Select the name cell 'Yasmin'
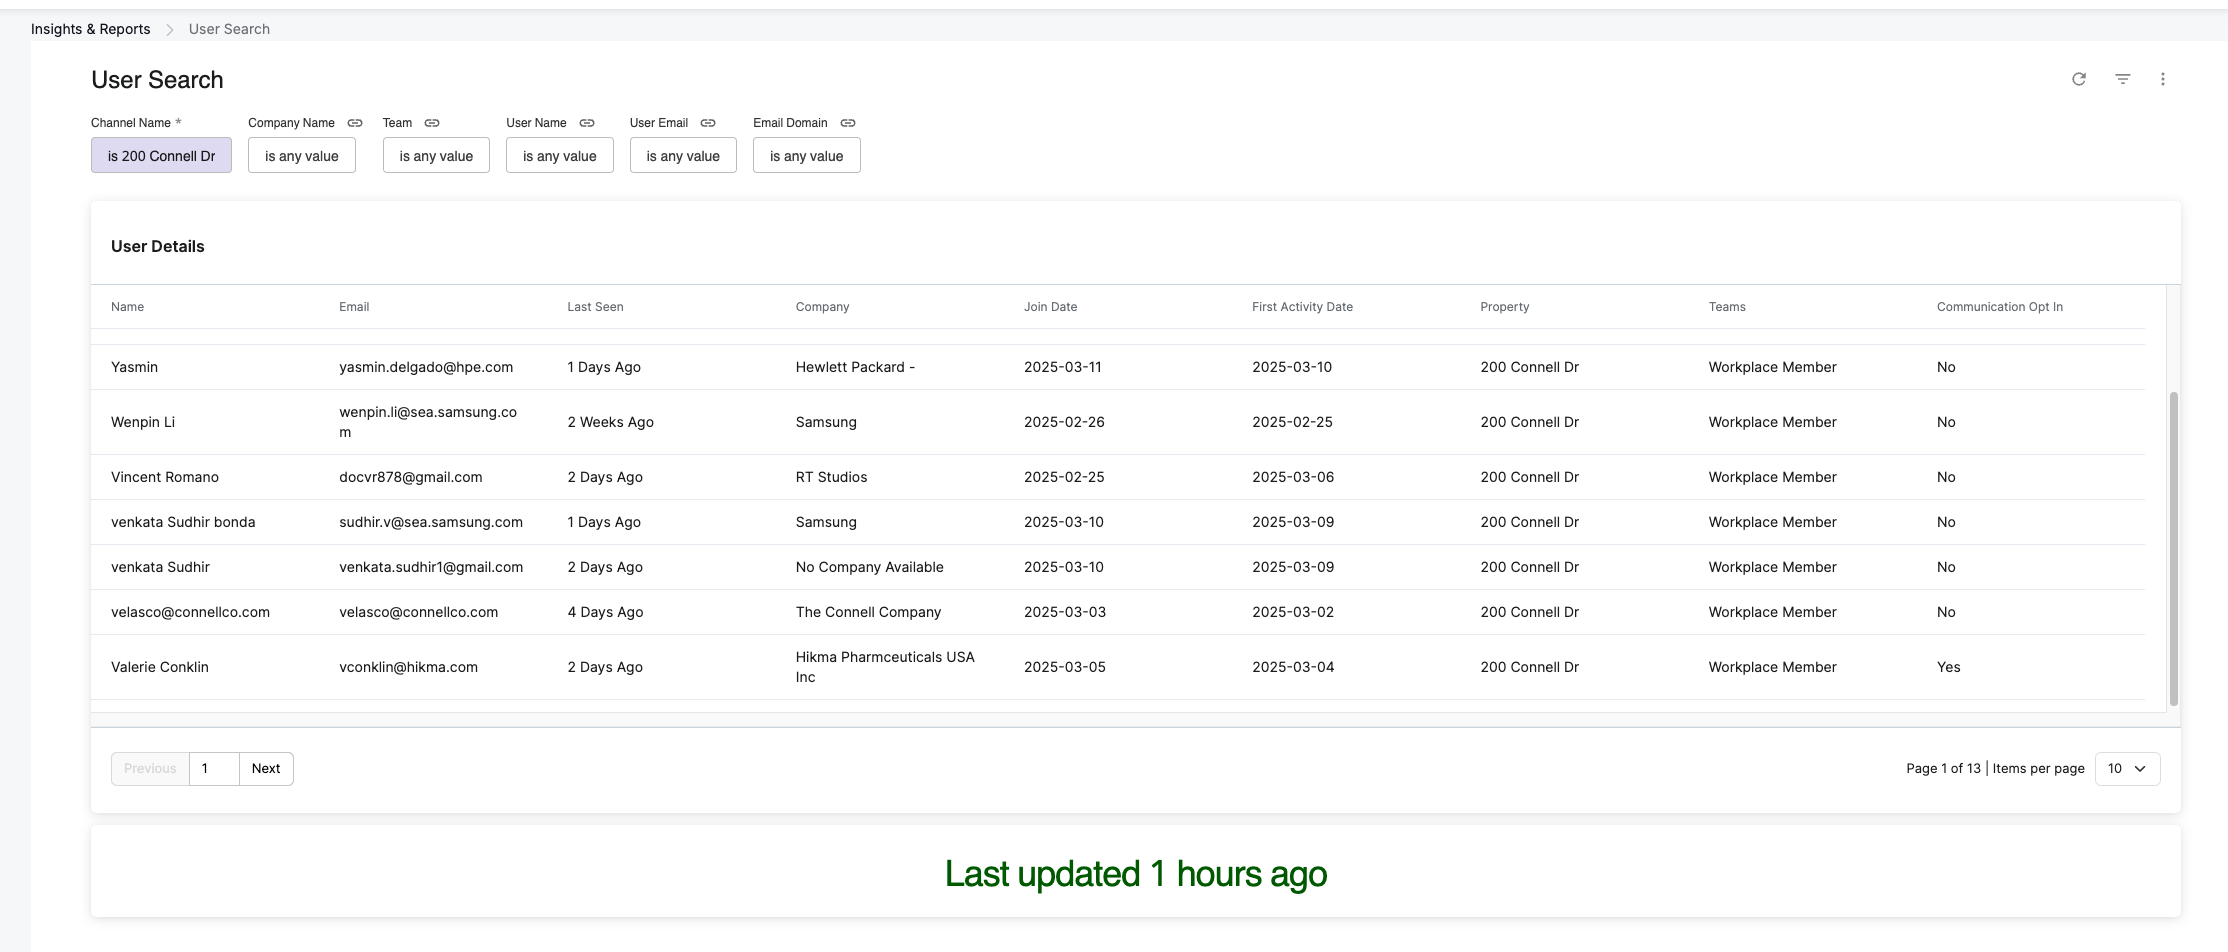Screen dimensions: 2228x952 click(x=134, y=367)
